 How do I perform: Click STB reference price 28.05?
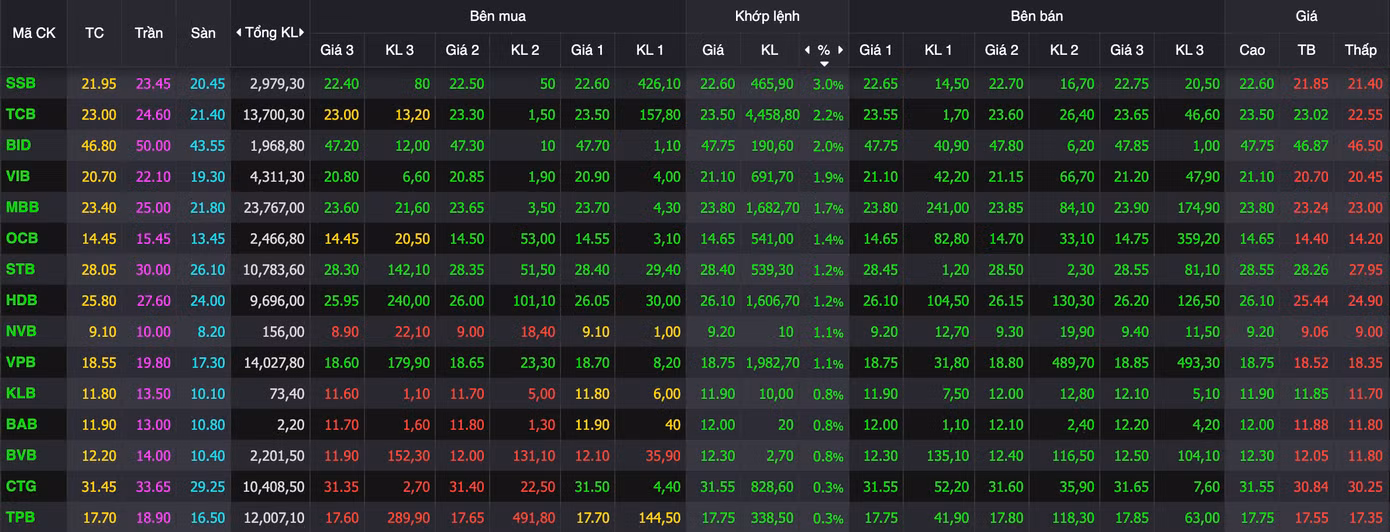(x=99, y=270)
